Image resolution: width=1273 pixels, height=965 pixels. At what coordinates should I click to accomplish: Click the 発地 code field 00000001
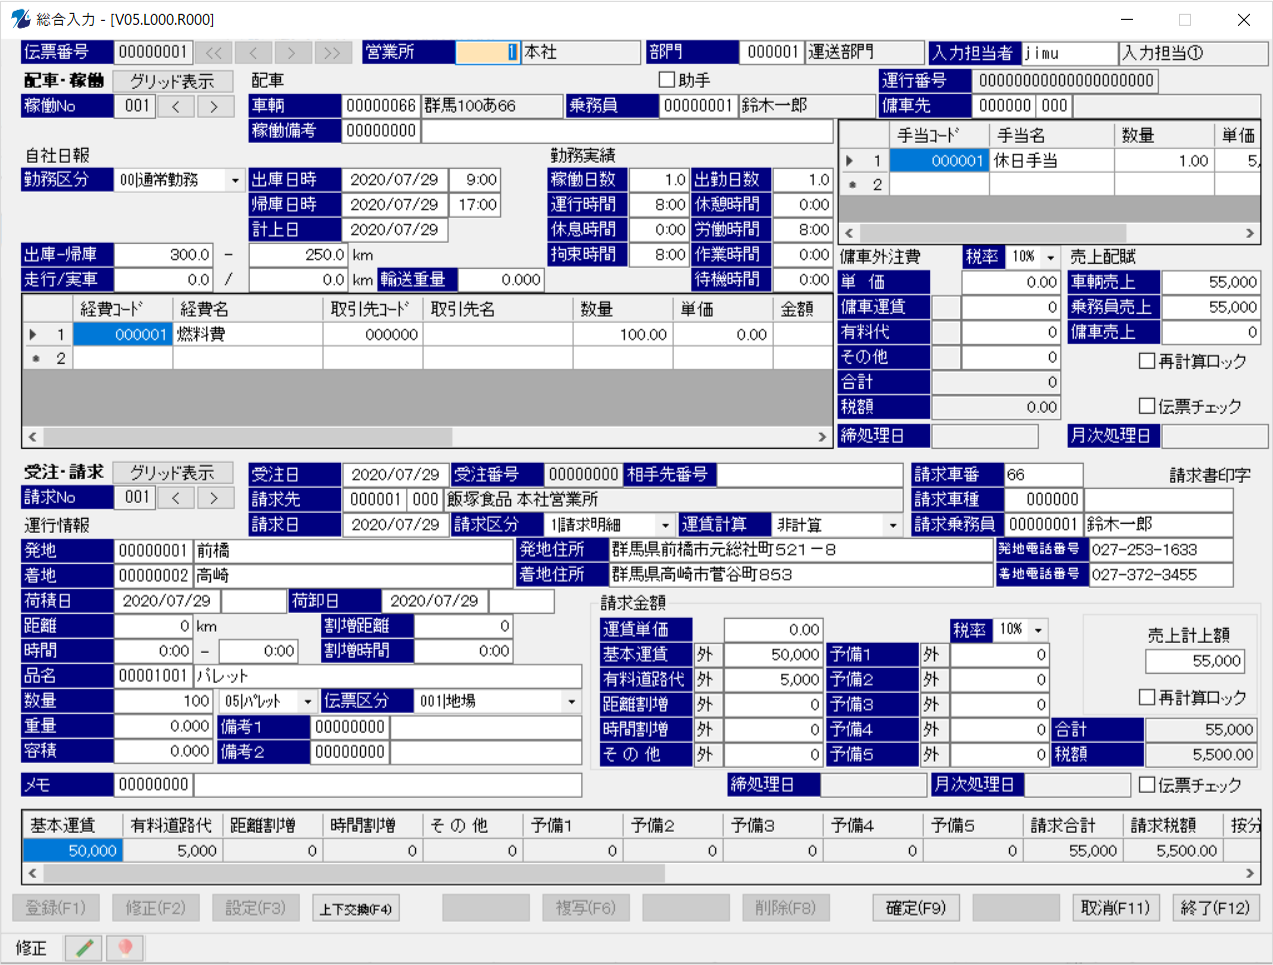[153, 550]
